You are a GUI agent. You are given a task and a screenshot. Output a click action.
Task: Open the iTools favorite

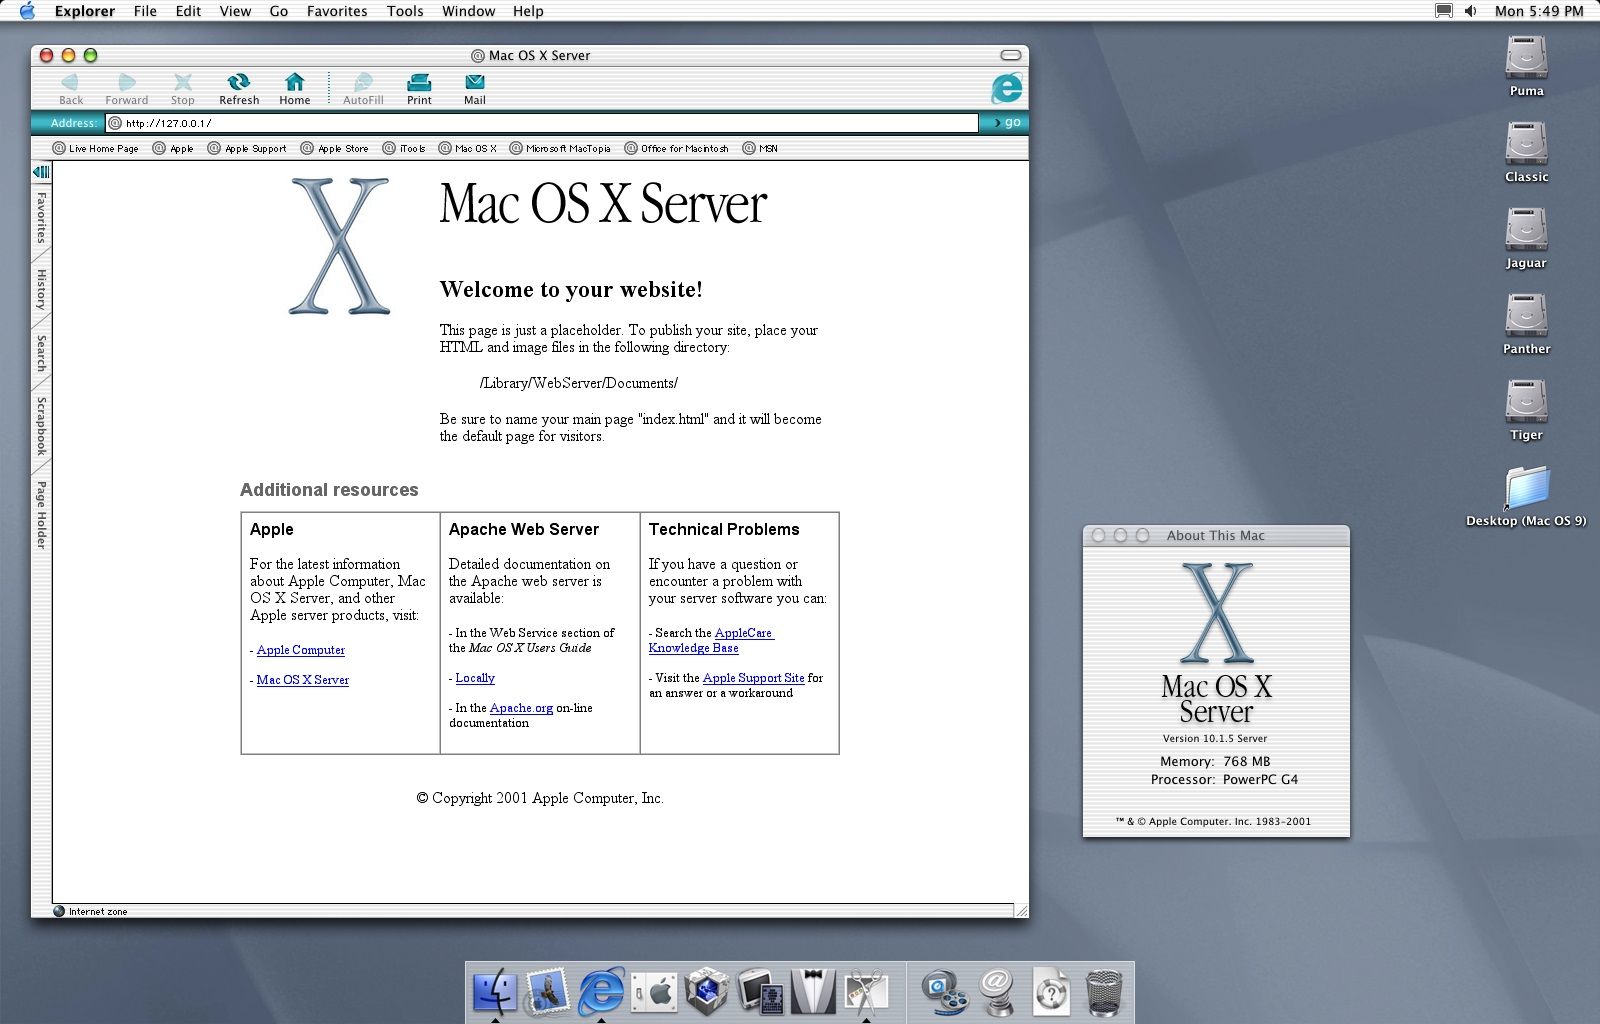tap(404, 148)
